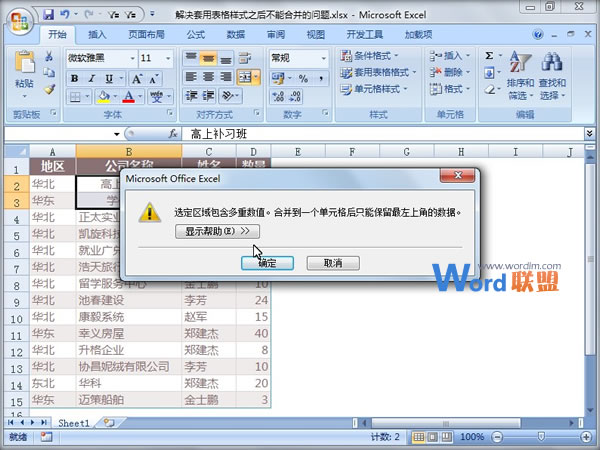Undo the last action
Viewport: 600px width, 450px height.
click(65, 15)
